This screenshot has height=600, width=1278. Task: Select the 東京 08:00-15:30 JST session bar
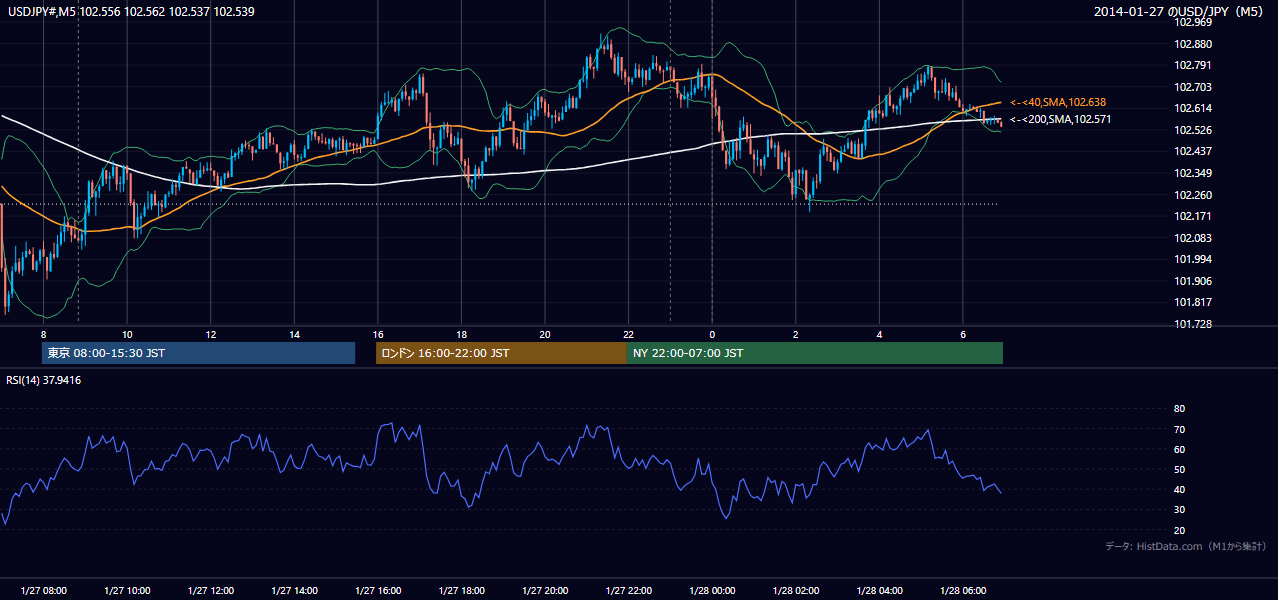tap(199, 353)
